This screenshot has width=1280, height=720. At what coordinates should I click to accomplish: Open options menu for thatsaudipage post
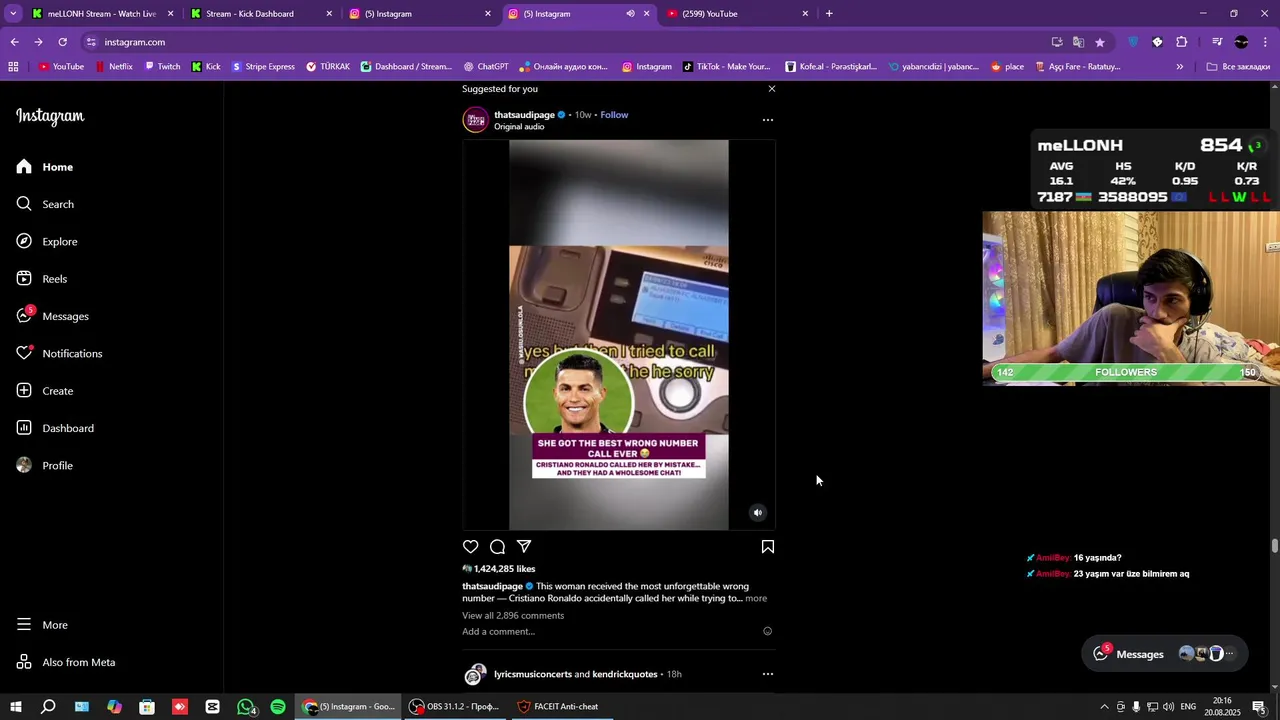[x=768, y=120]
